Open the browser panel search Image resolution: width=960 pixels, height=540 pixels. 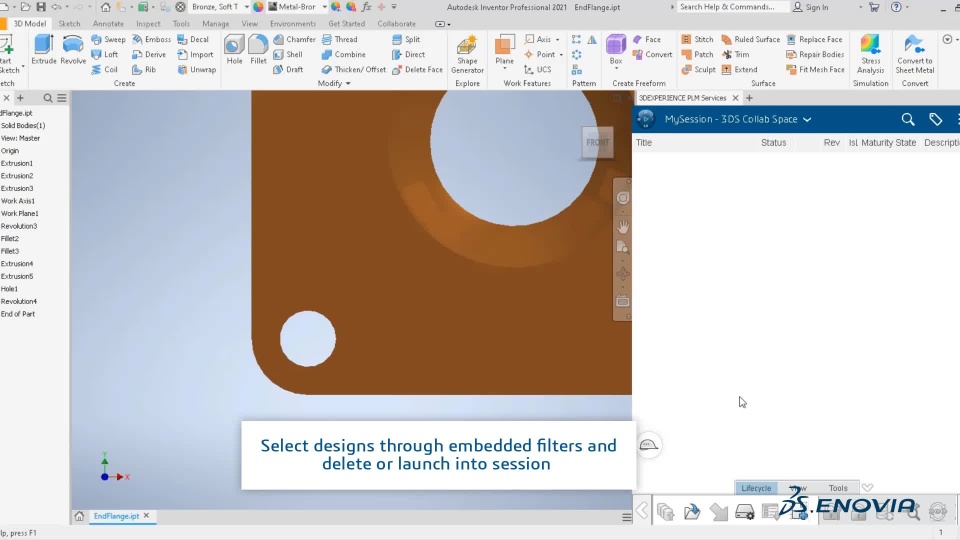point(48,98)
